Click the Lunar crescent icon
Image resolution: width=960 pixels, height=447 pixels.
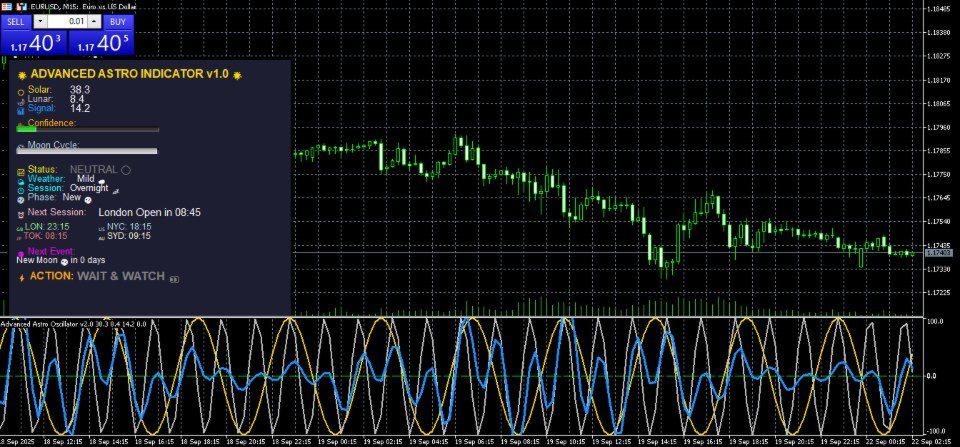(21, 102)
